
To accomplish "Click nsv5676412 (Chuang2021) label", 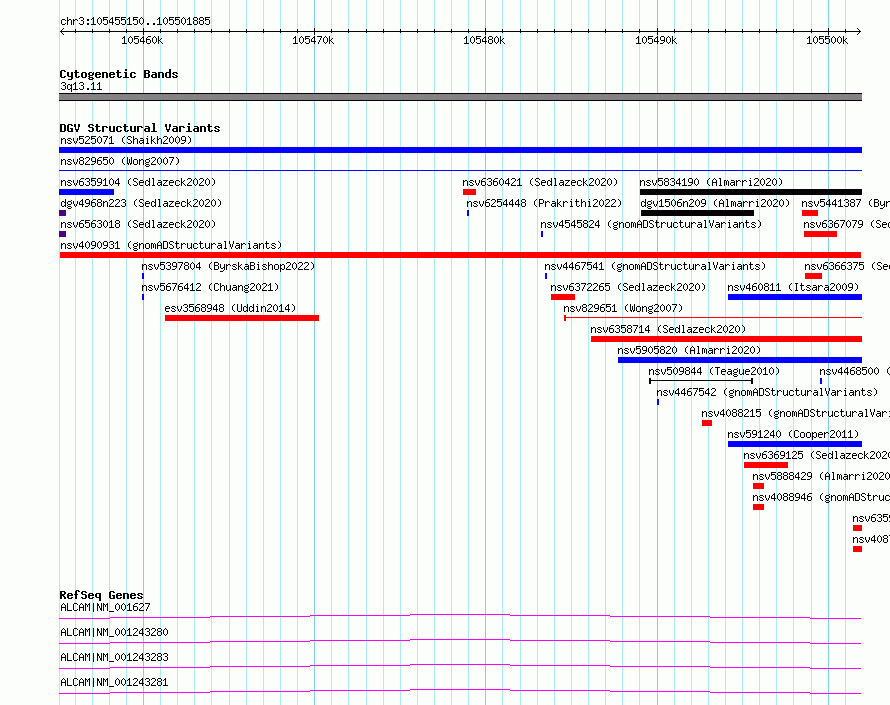I will point(210,287).
